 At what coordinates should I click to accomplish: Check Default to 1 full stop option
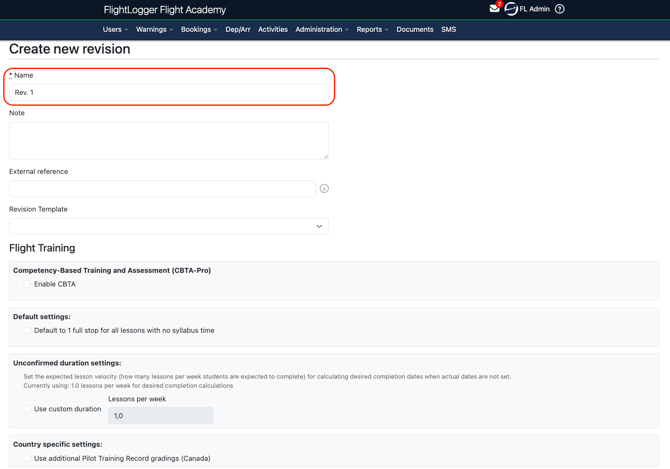(27, 330)
